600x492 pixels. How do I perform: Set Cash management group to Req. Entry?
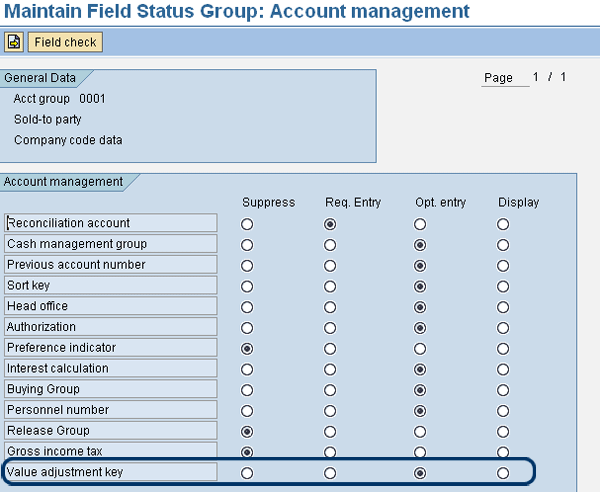330,245
